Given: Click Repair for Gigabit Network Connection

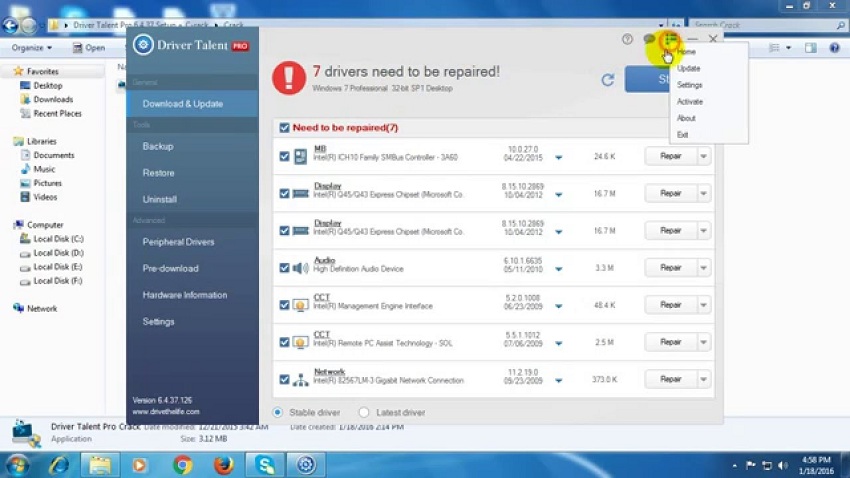Looking at the screenshot, I should click(671, 379).
